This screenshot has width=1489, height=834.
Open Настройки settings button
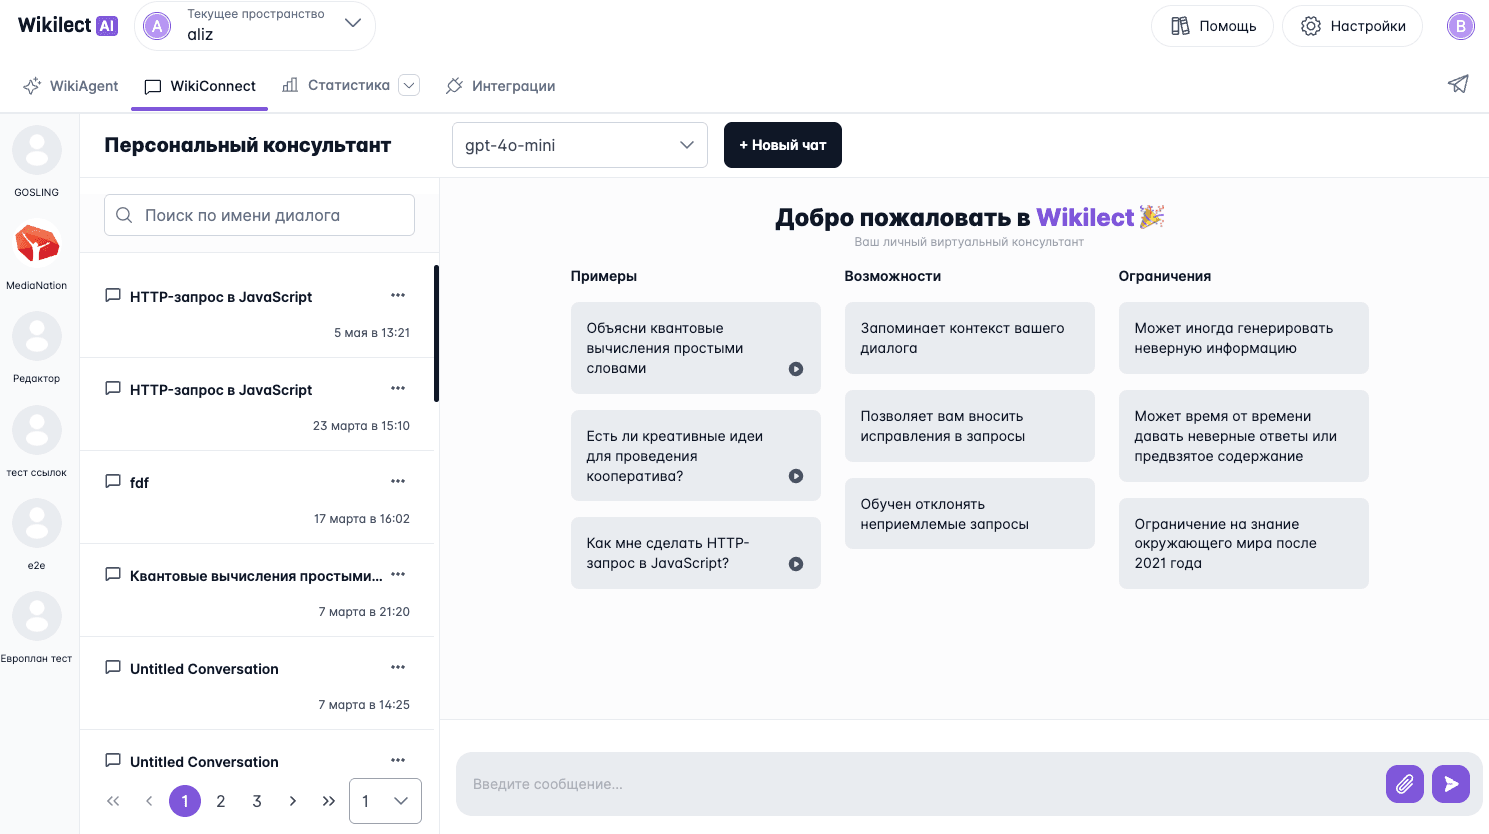coord(1352,26)
